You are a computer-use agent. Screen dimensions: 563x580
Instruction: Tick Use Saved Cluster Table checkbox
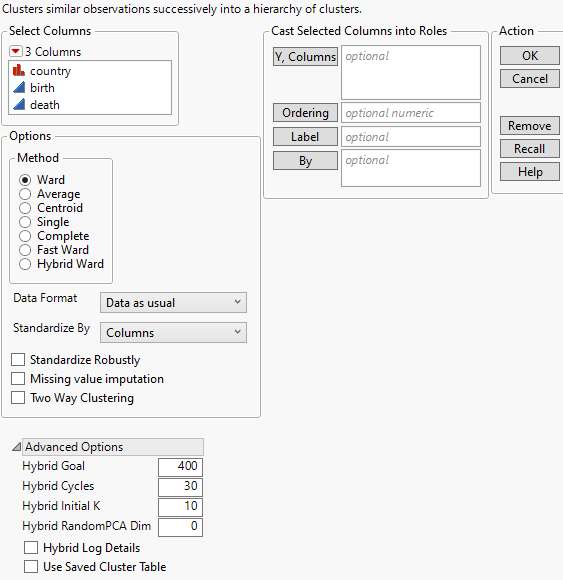(31, 567)
